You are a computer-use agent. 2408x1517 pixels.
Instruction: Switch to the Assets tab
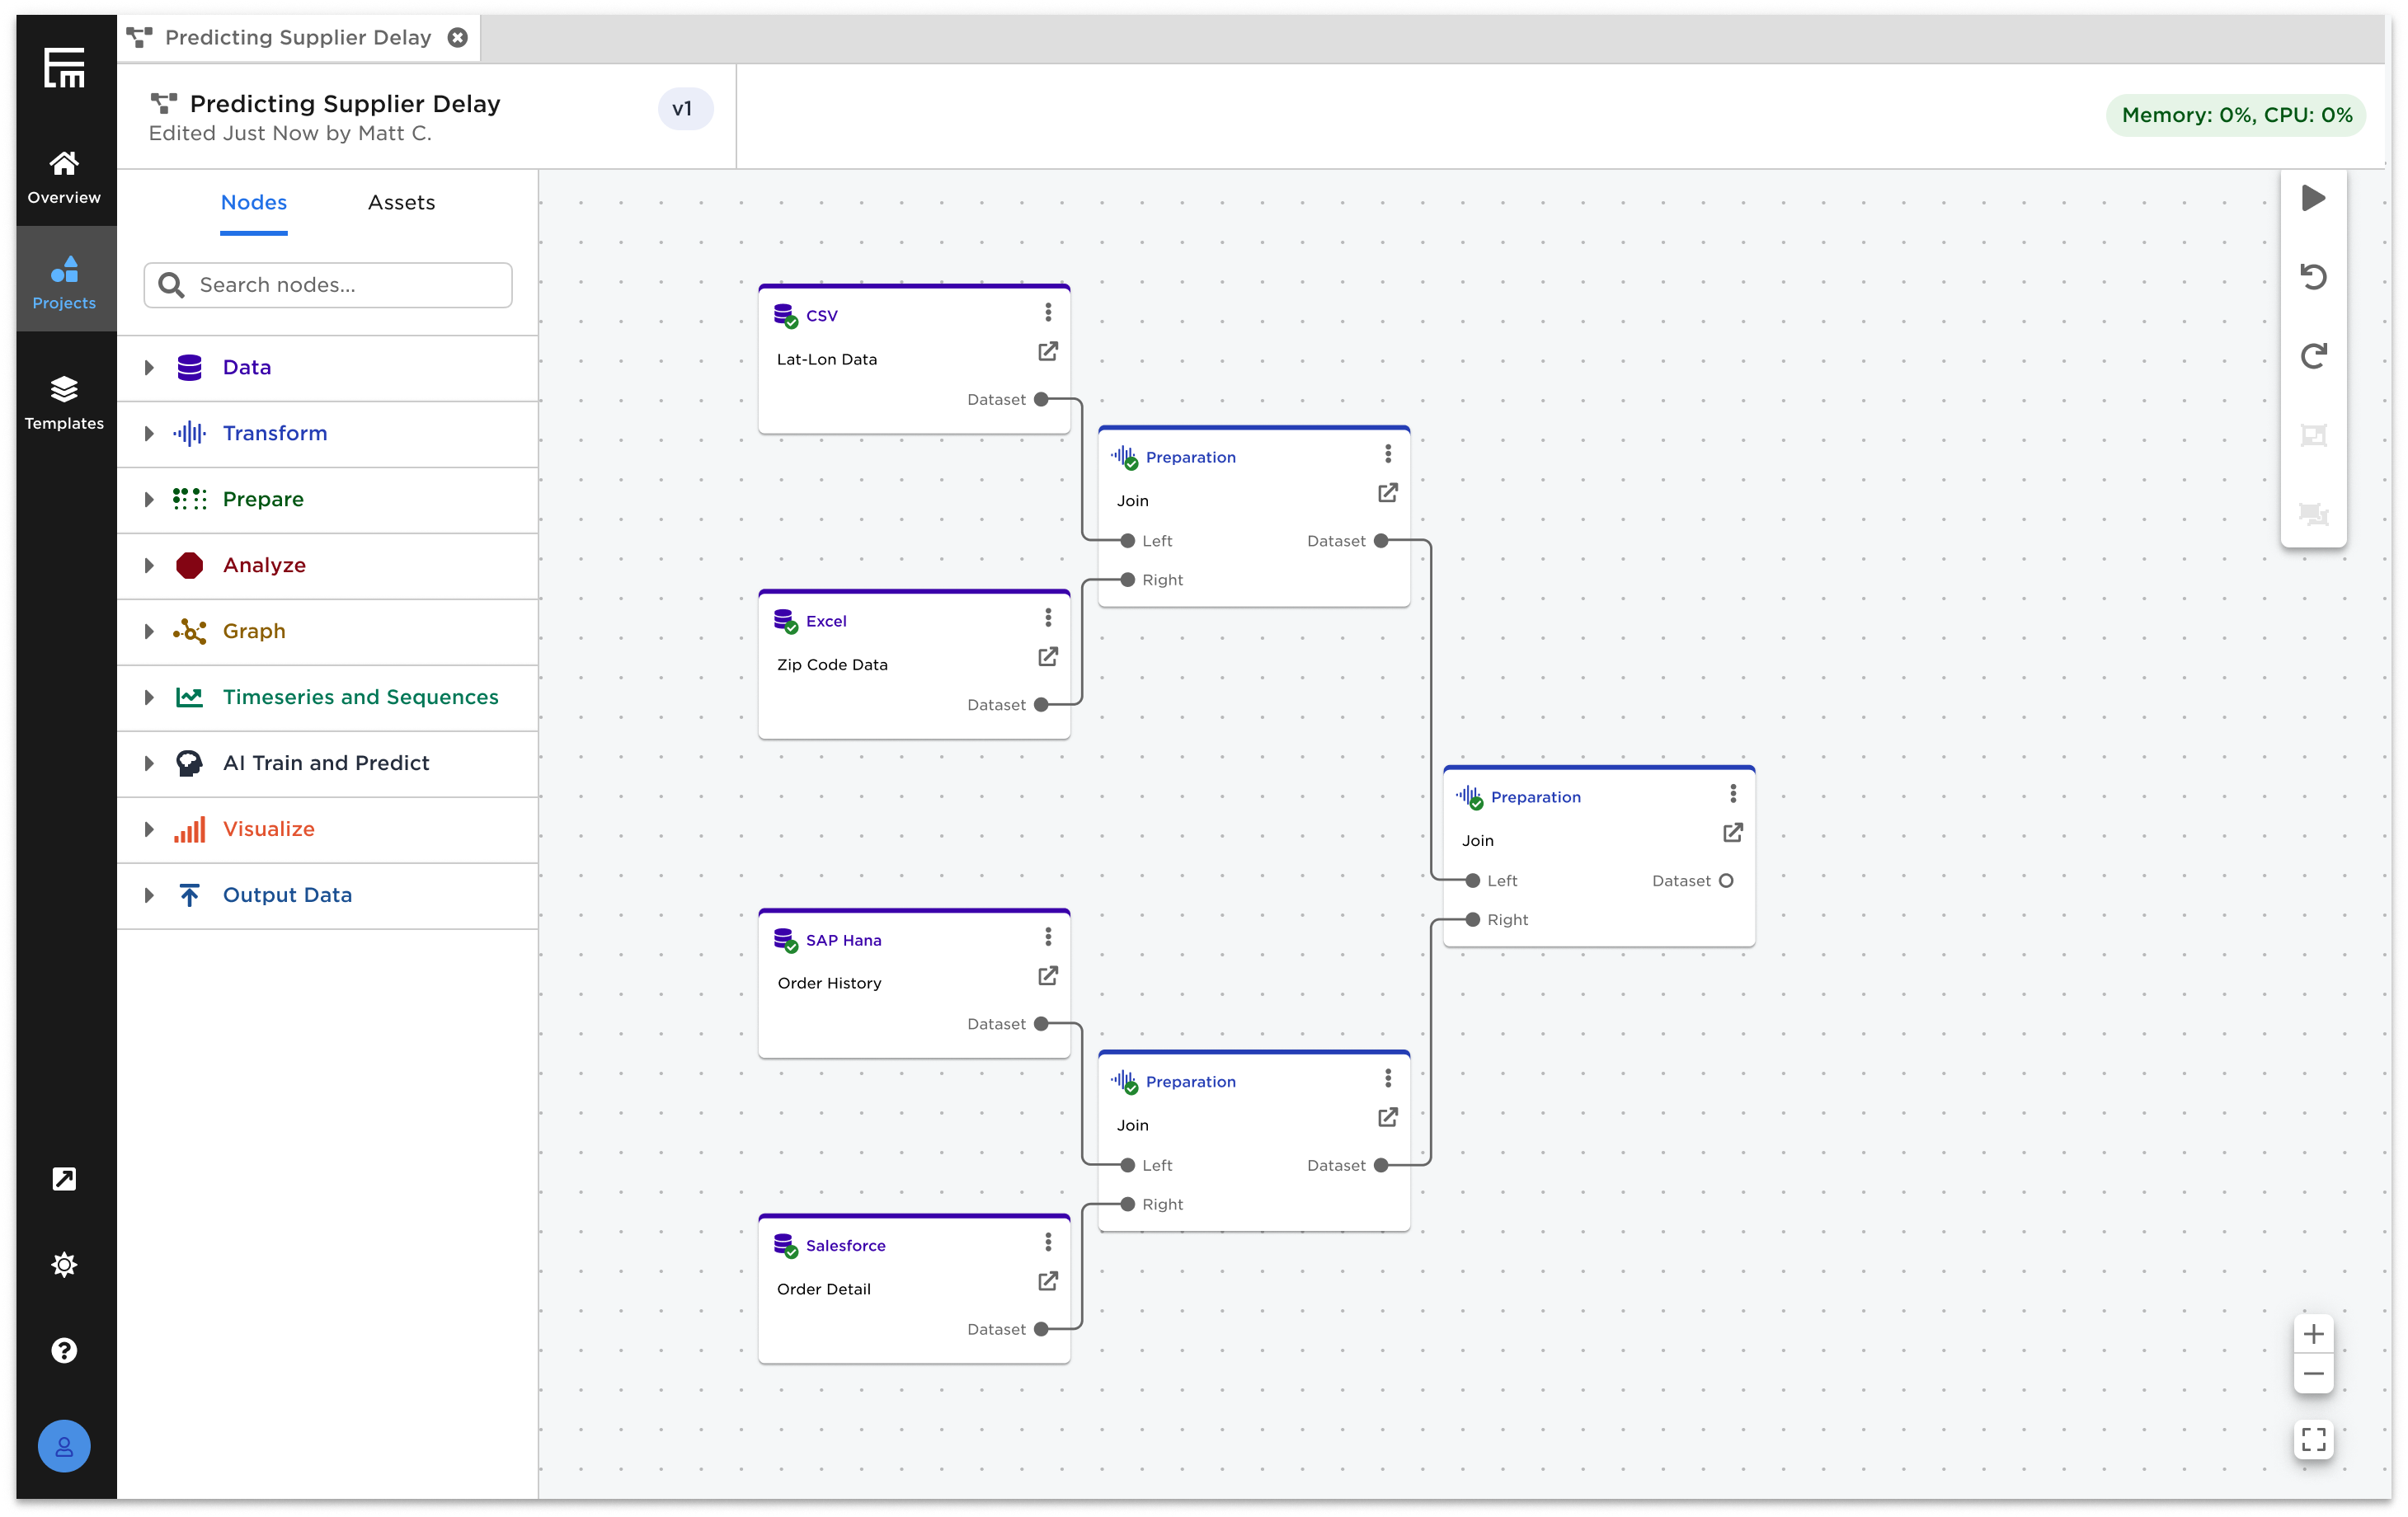pyautogui.click(x=401, y=203)
